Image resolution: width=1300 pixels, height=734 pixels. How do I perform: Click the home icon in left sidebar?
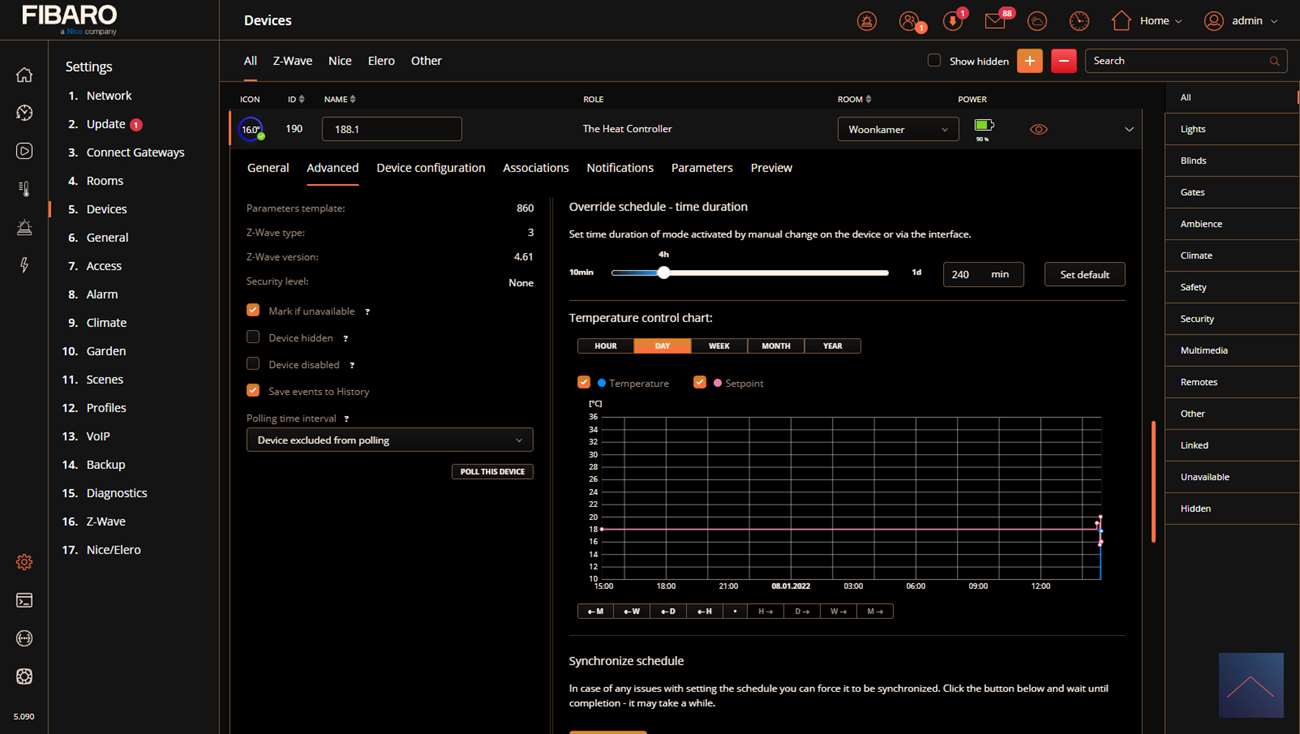24,75
